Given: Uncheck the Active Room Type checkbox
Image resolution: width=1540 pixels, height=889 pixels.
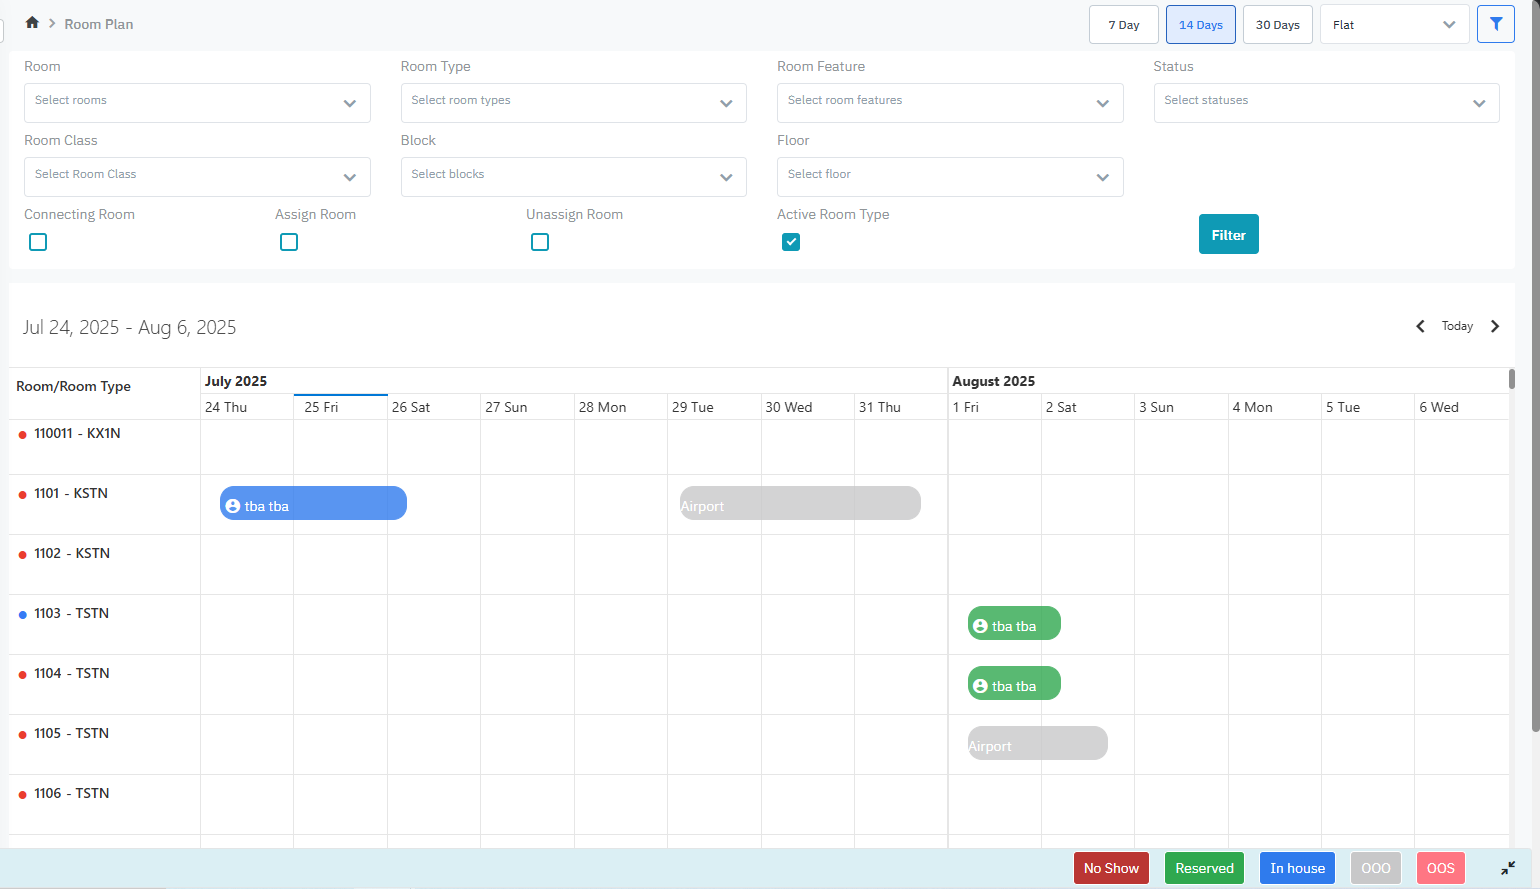Looking at the screenshot, I should click(x=791, y=242).
